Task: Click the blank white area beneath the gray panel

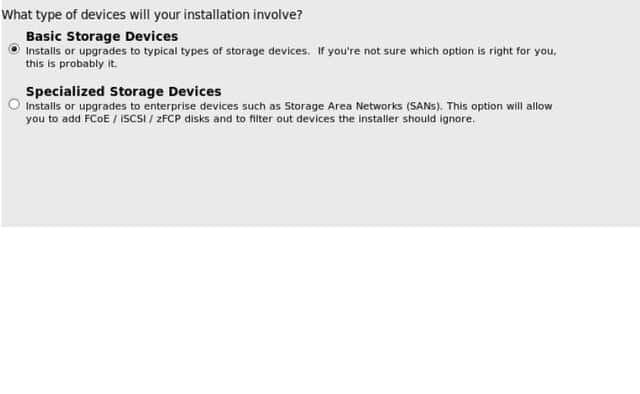Action: (320, 310)
